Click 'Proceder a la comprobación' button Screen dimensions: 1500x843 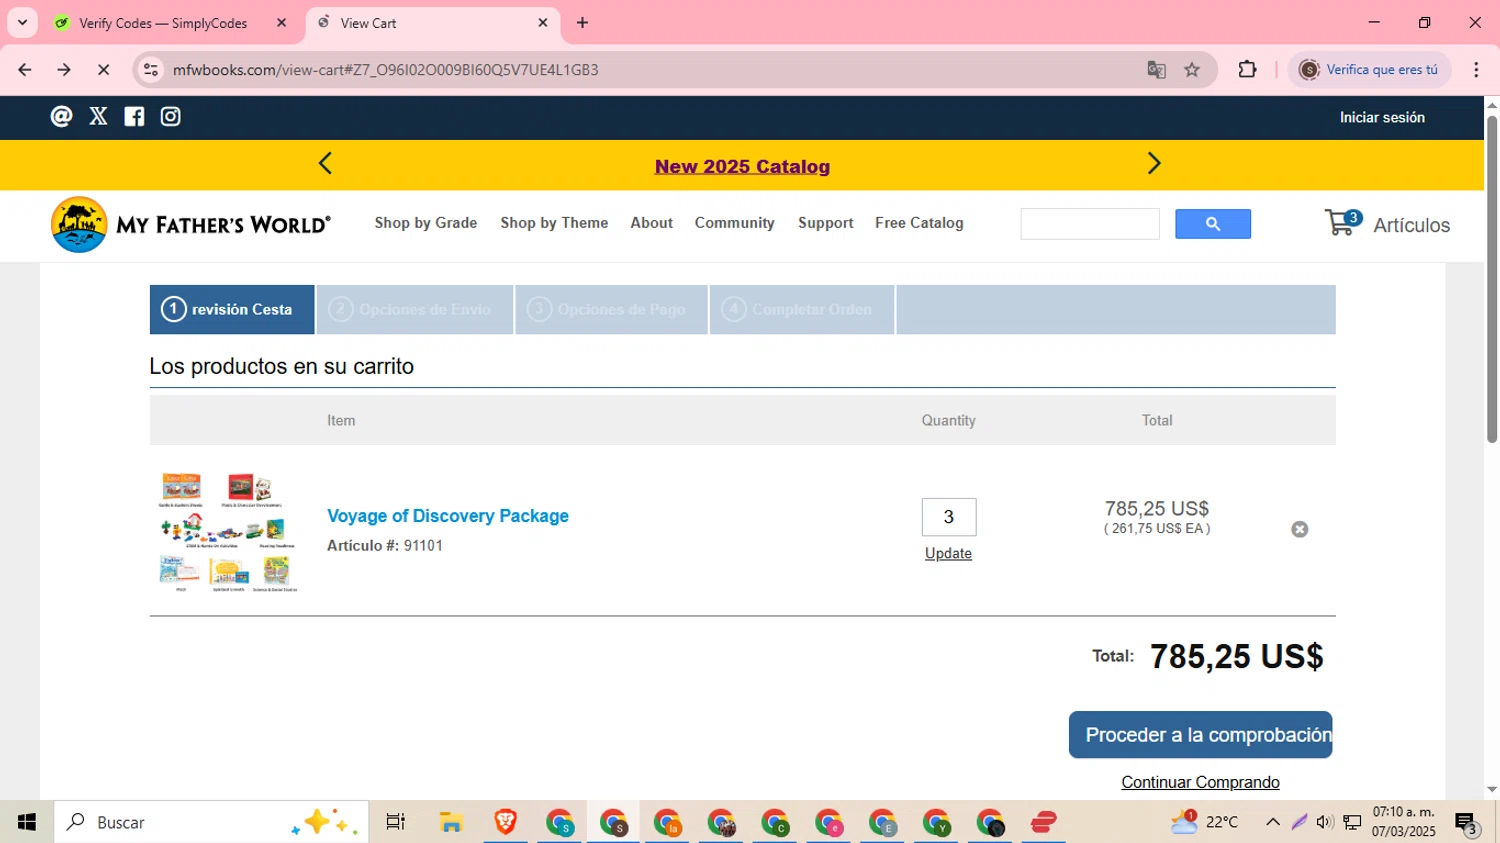[x=1201, y=735]
